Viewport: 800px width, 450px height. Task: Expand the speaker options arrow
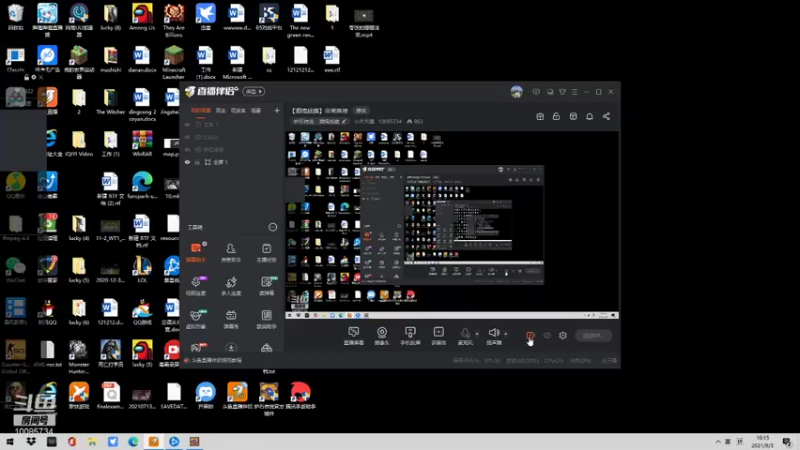506,334
